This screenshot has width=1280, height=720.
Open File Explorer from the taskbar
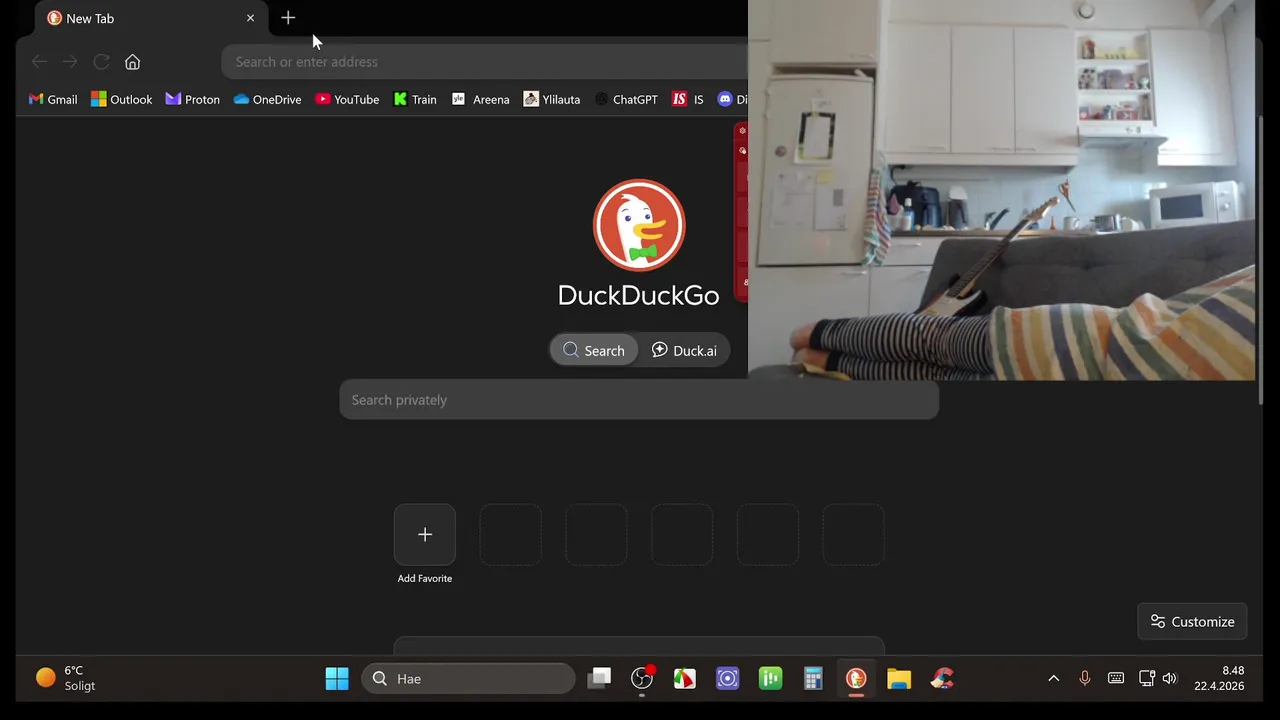click(899, 678)
